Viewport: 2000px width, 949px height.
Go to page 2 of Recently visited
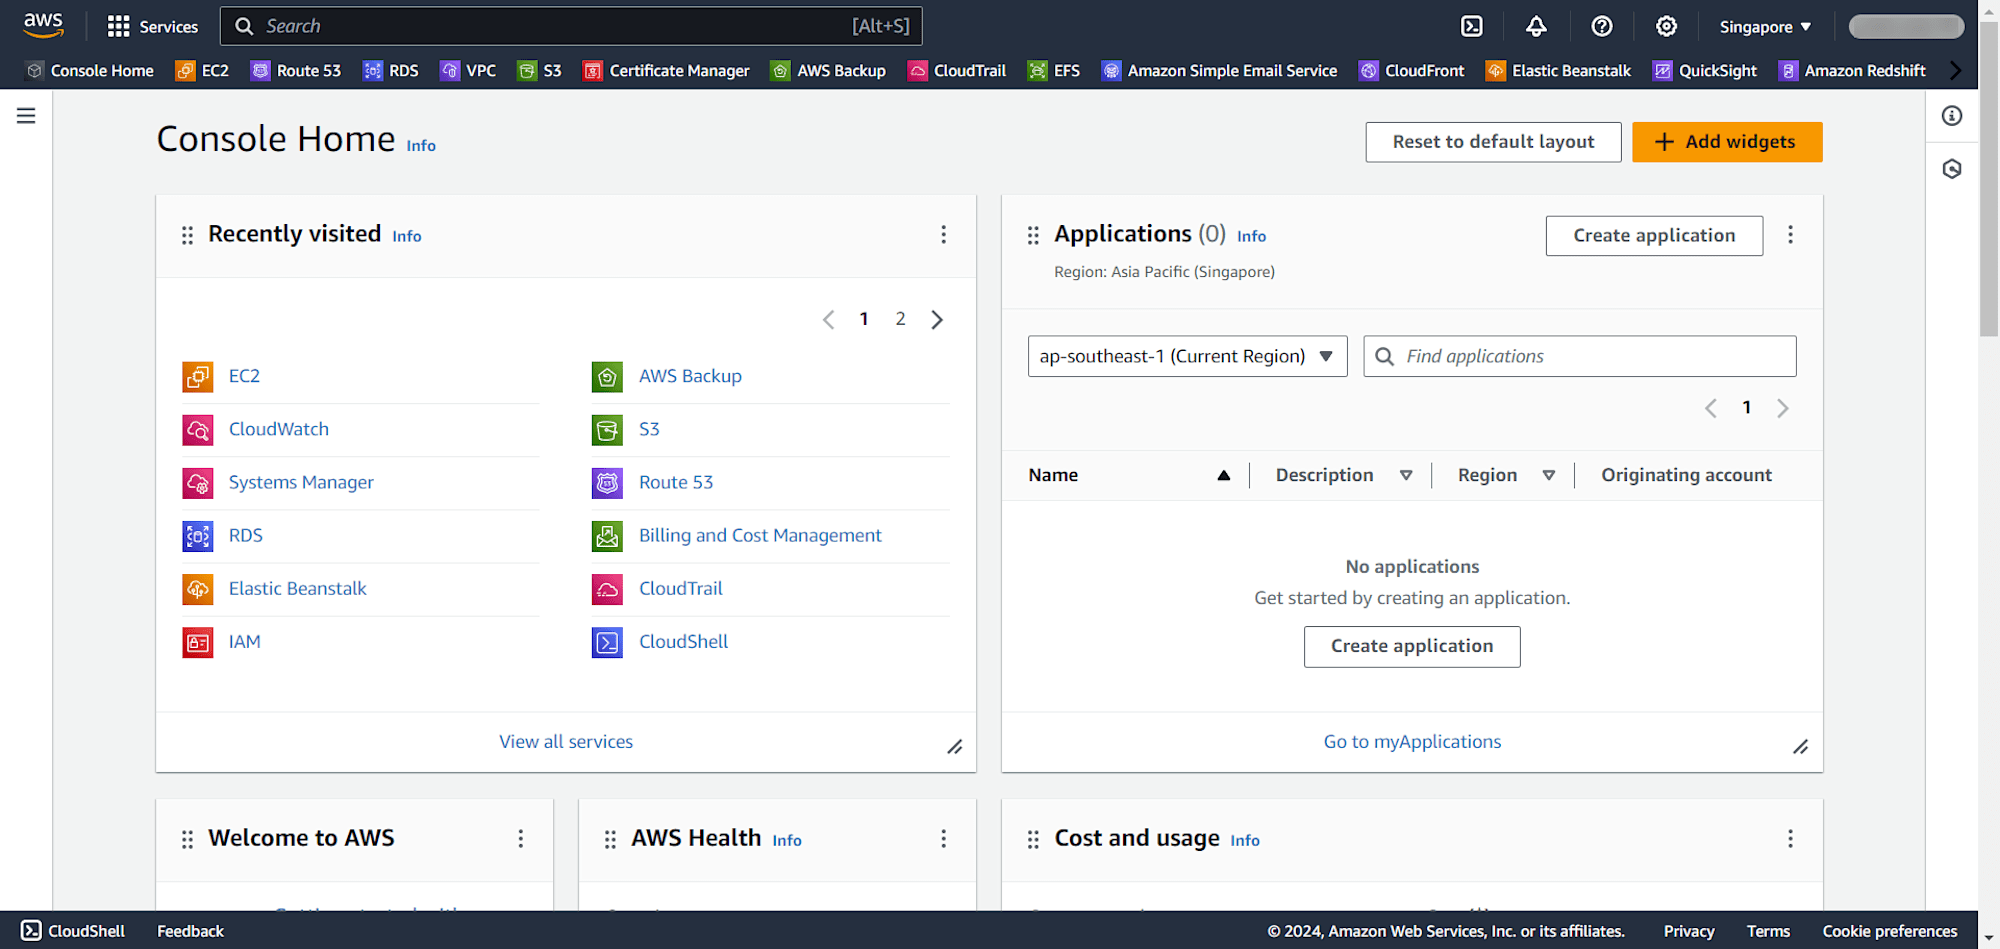coord(900,319)
